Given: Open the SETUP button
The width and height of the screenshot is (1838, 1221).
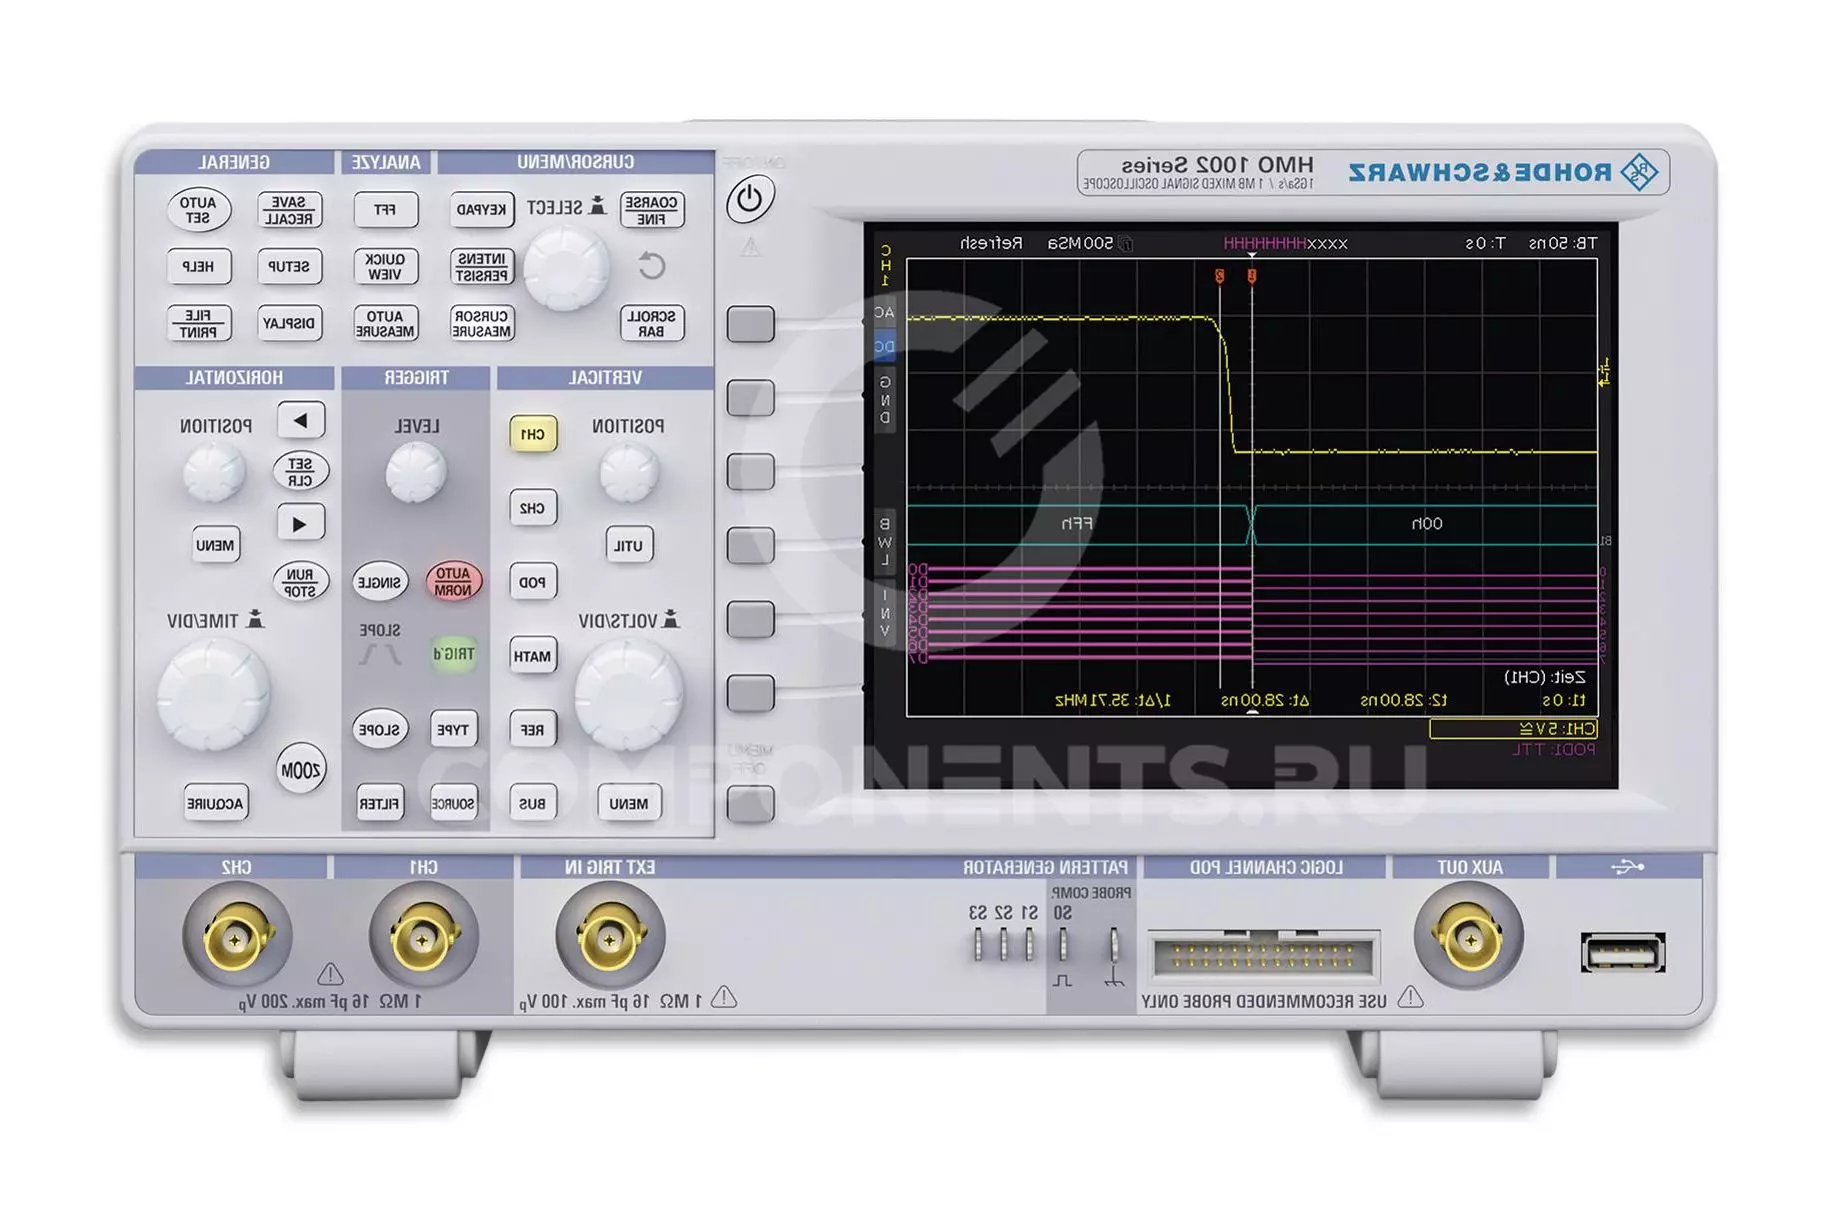Looking at the screenshot, I should tap(290, 267).
